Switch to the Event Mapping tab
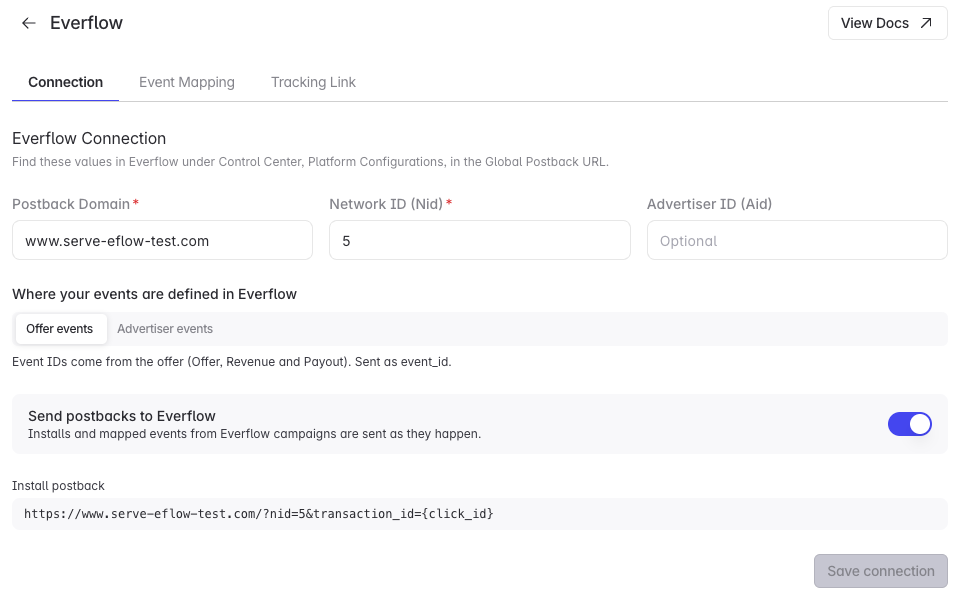Image resolution: width=960 pixels, height=606 pixels. tap(187, 82)
